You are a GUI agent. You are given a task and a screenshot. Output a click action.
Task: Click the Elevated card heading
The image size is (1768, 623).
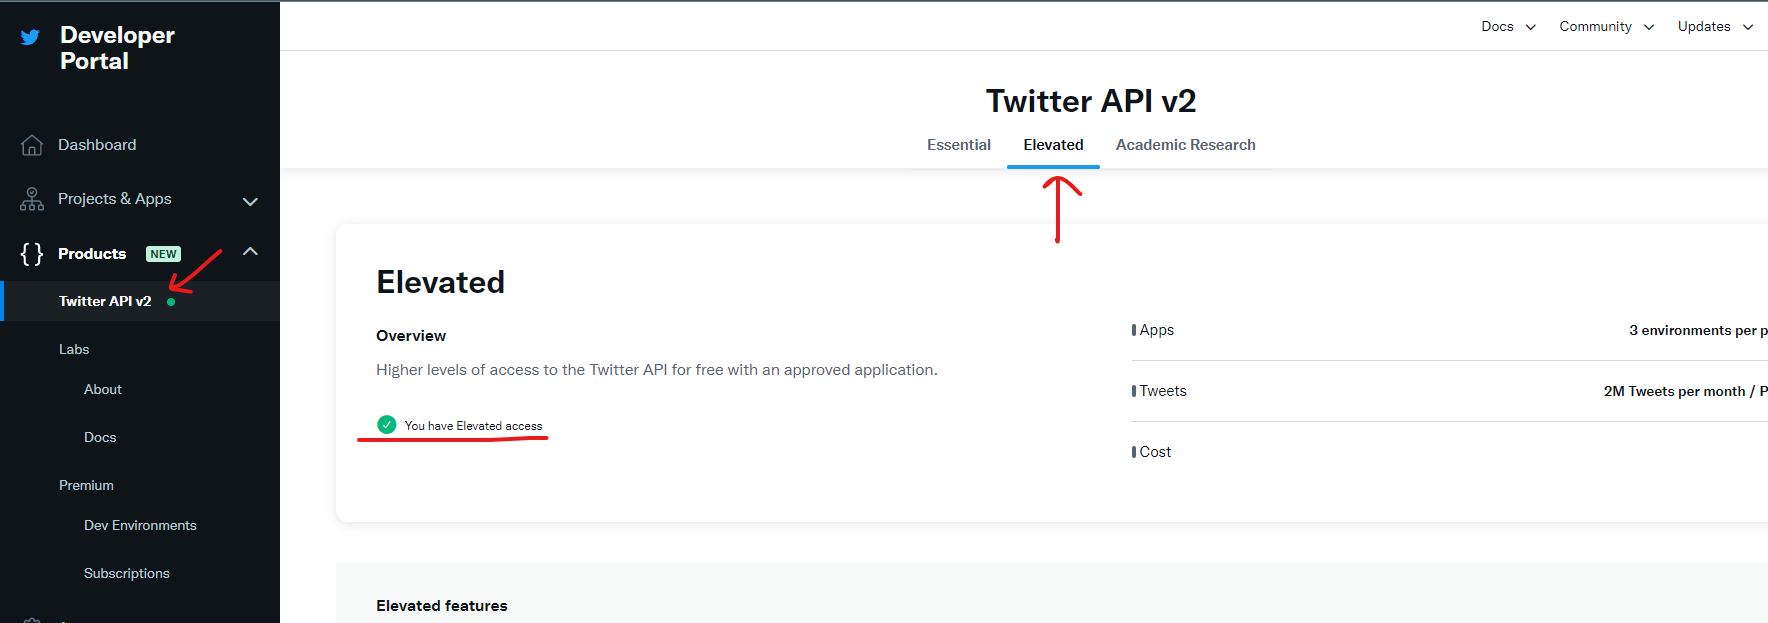tap(440, 282)
